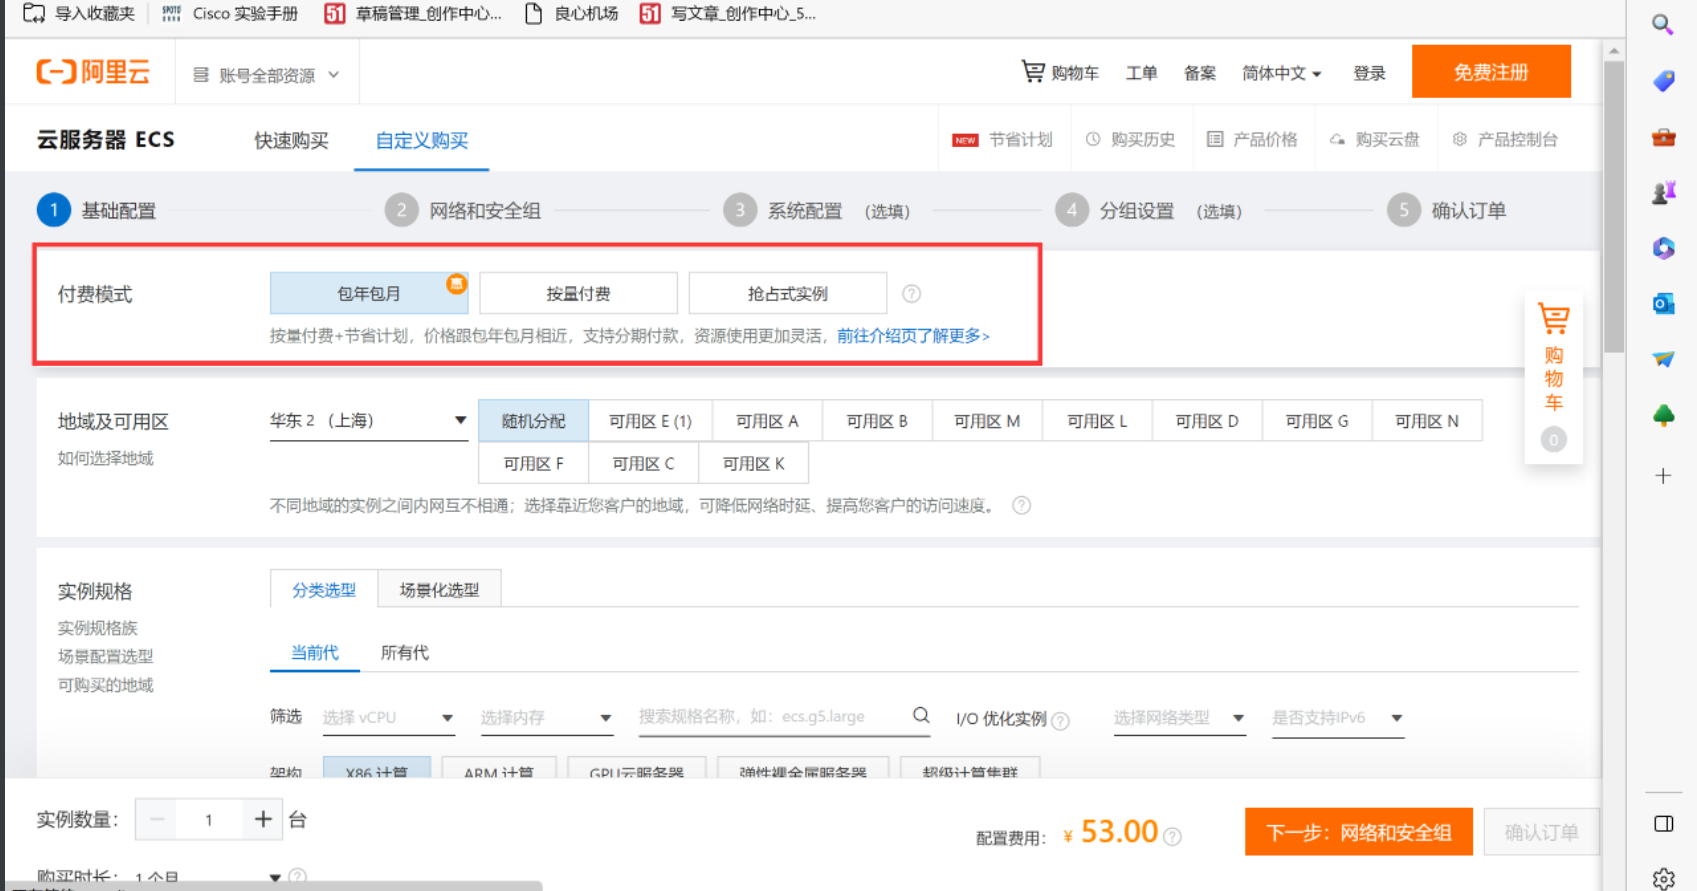Click the sidebar layout toggle icon
Screen dimensions: 1697x891
pos(1663,824)
